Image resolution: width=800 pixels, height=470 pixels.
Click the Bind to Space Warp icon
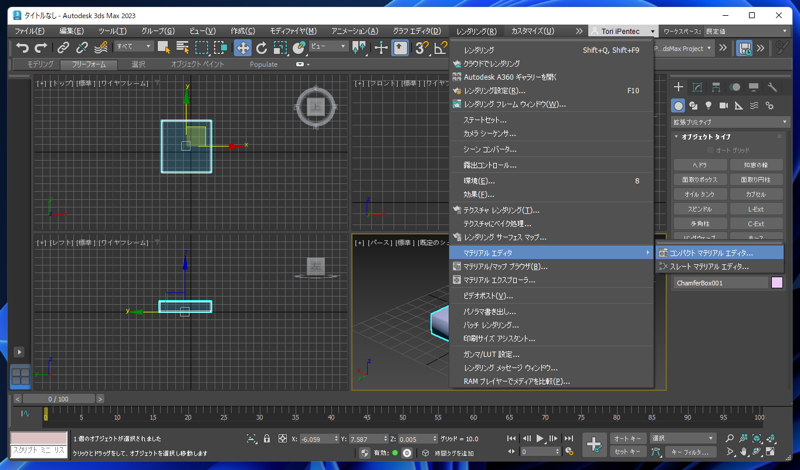(101, 48)
